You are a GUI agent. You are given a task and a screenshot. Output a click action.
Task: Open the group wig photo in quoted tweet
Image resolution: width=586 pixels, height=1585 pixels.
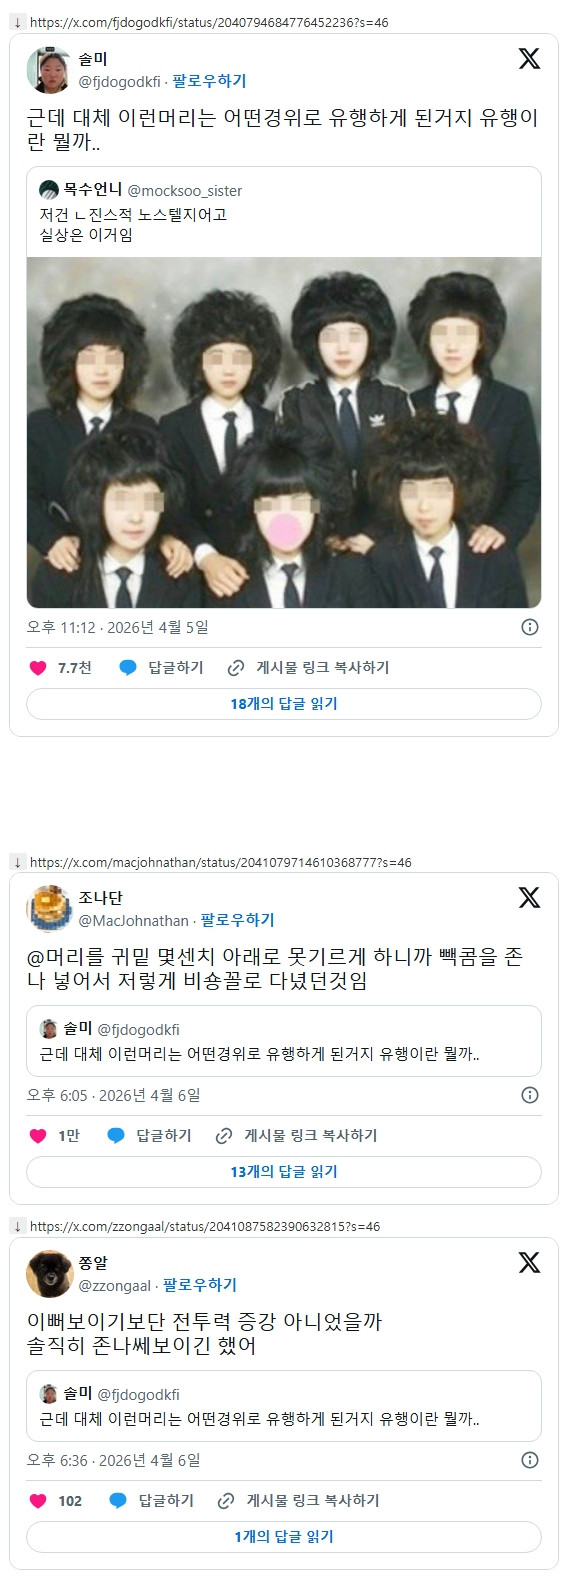point(284,432)
